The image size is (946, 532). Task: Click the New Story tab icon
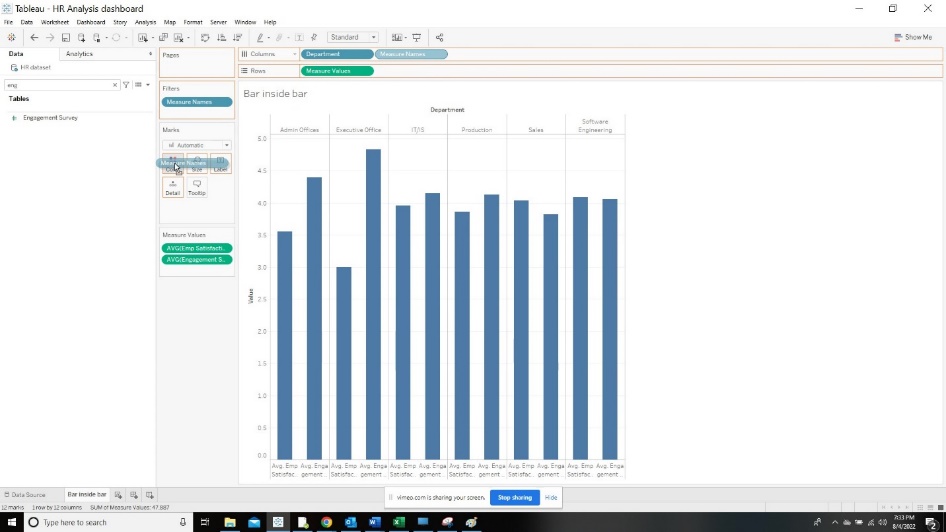coord(150,495)
